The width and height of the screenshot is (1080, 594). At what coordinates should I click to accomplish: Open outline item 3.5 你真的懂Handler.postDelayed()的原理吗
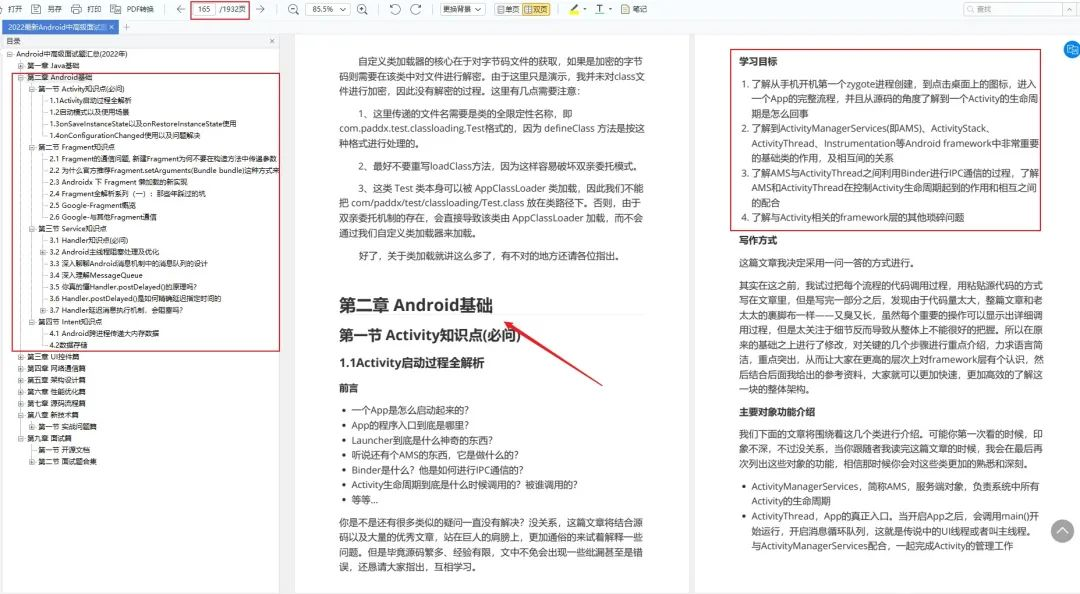[x=123, y=287]
